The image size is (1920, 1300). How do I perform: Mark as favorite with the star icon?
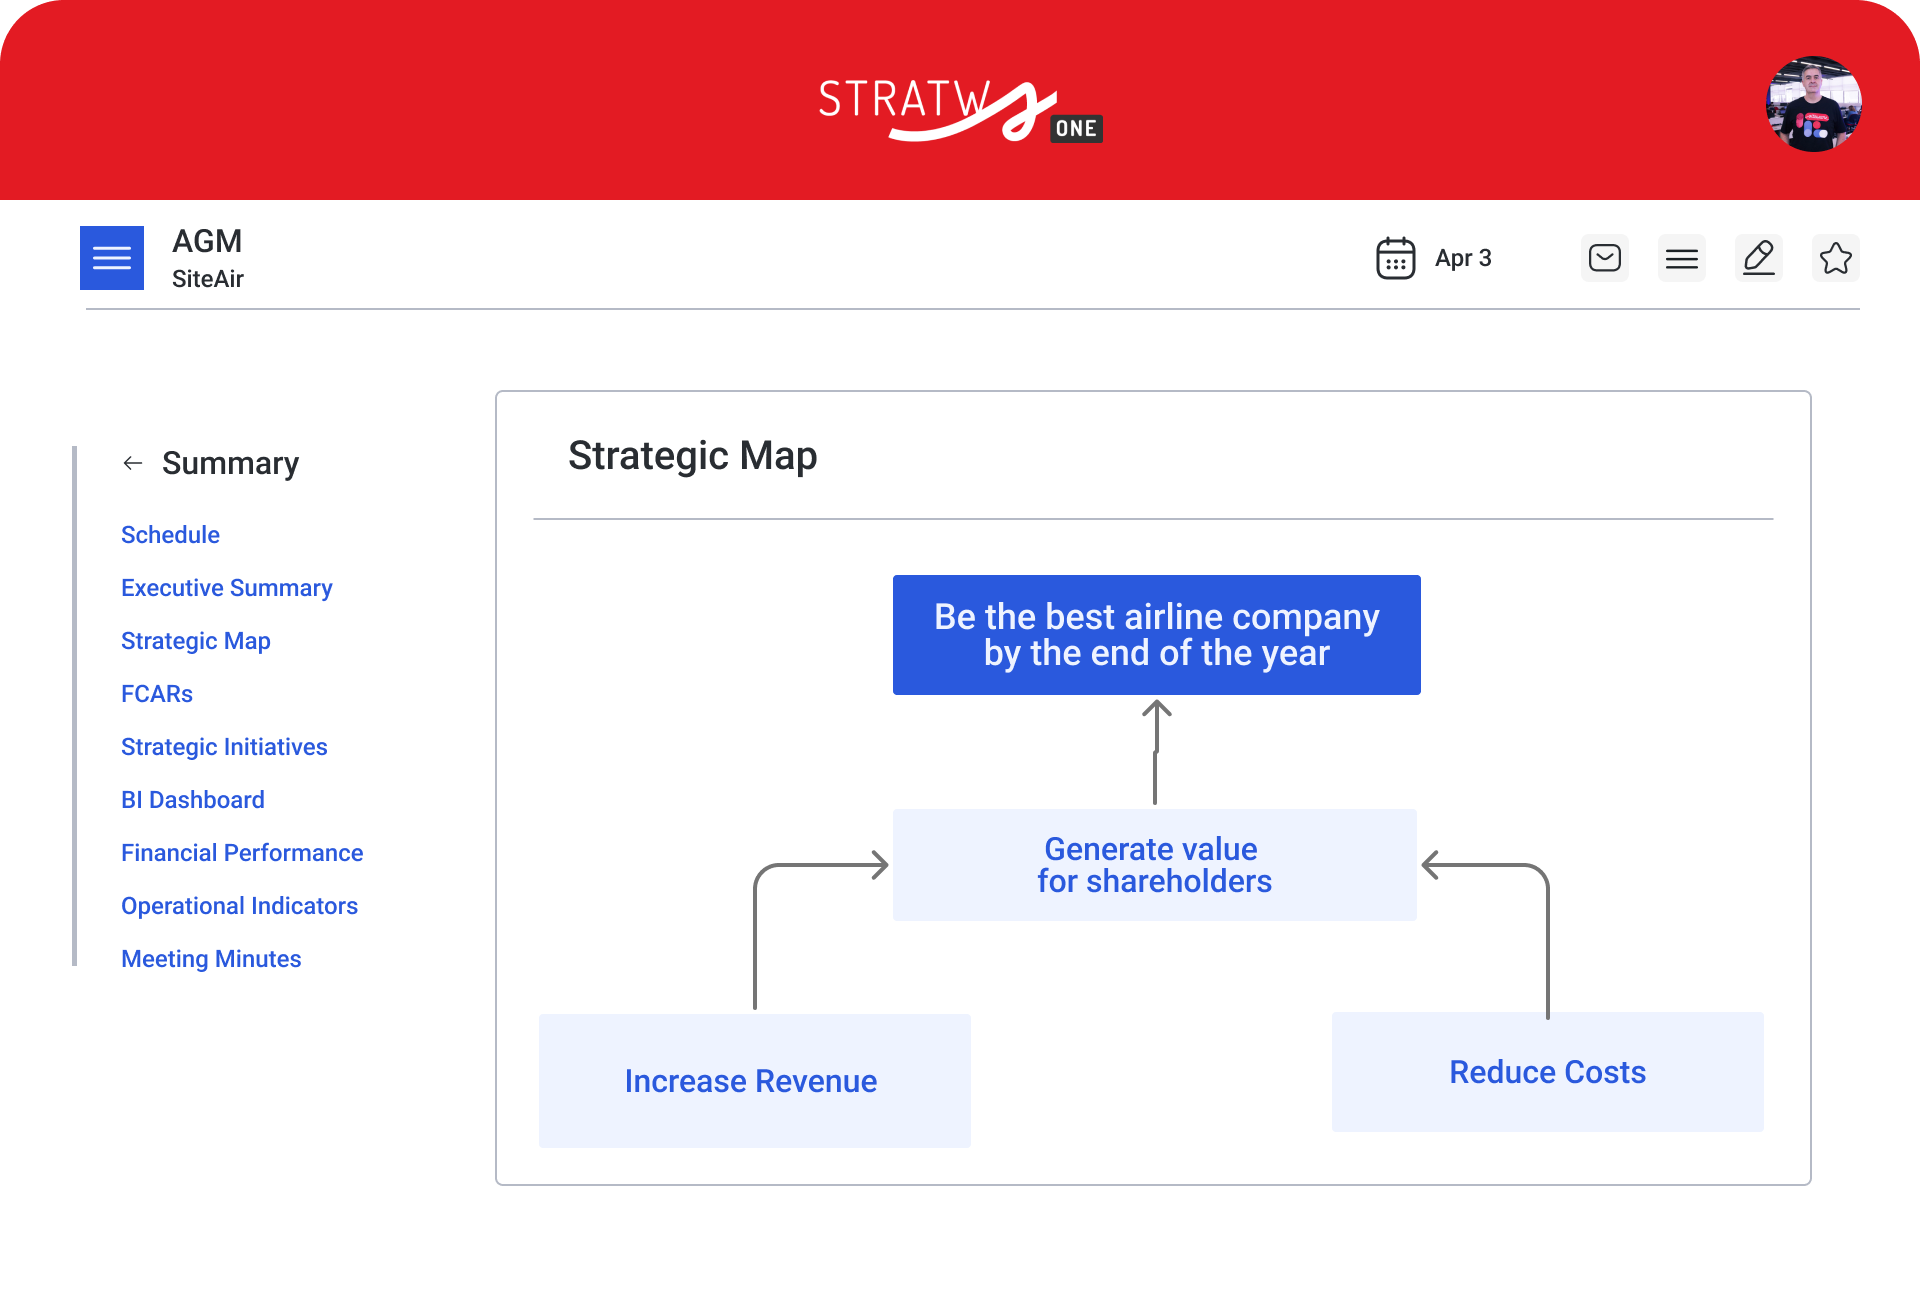(x=1835, y=258)
